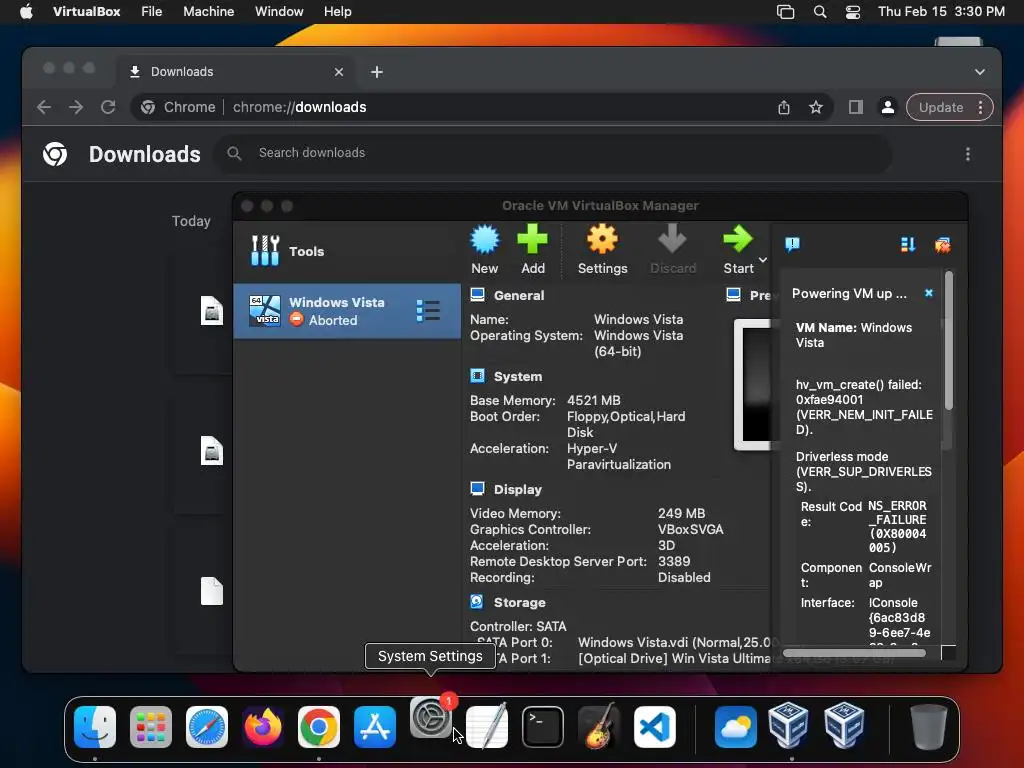Click Chrome forward arrow
Viewport: 1024px width, 768px height.
76,107
